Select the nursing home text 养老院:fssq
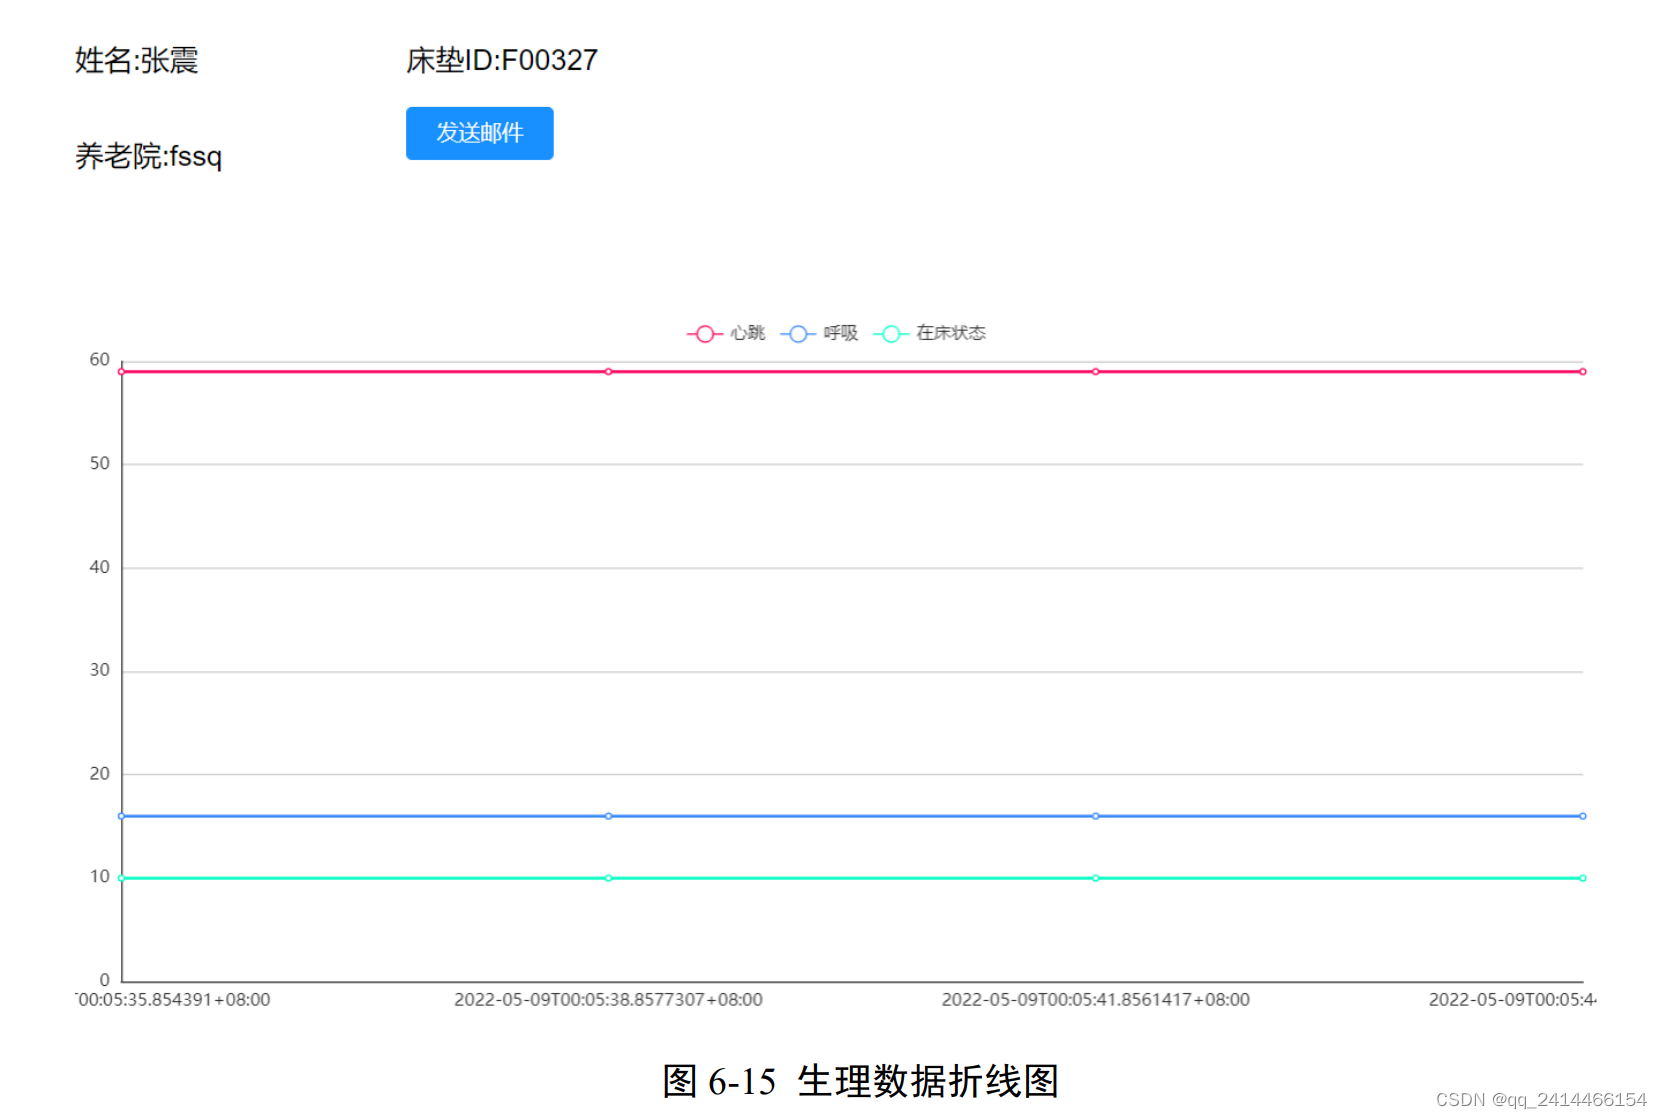This screenshot has height=1119, width=1662. (149, 157)
